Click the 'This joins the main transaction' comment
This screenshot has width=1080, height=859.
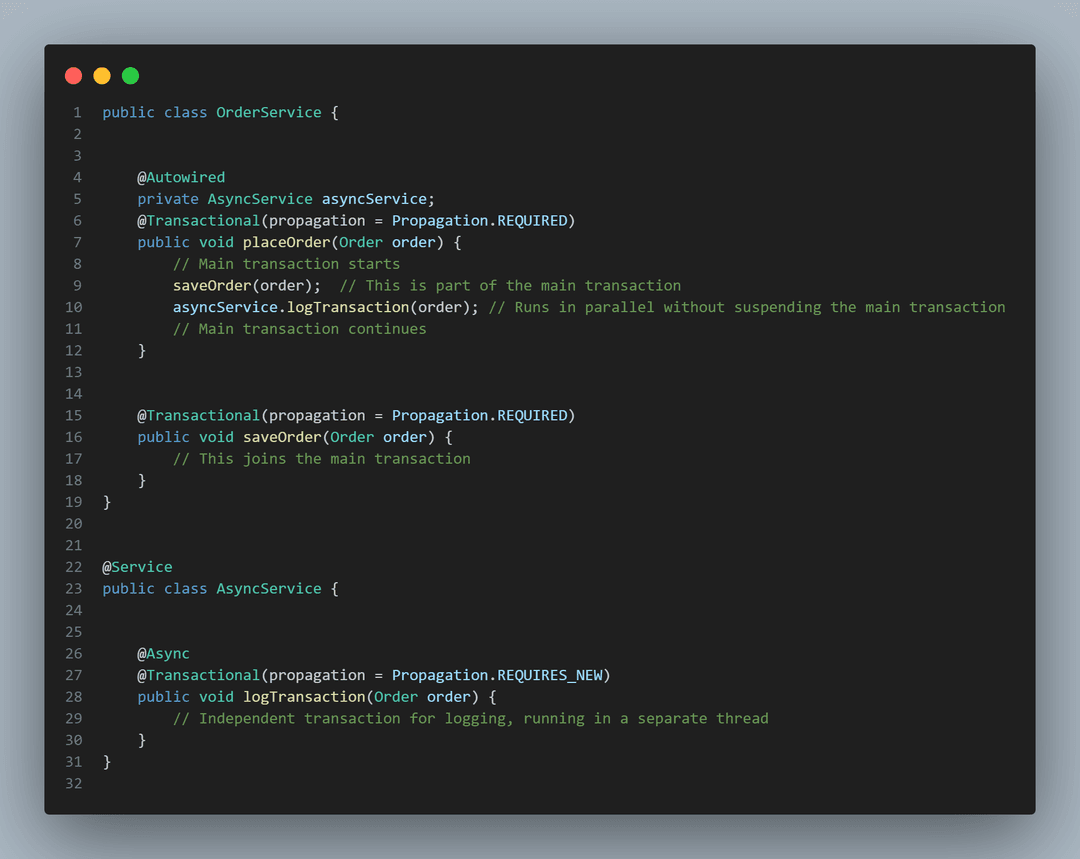pos(321,459)
